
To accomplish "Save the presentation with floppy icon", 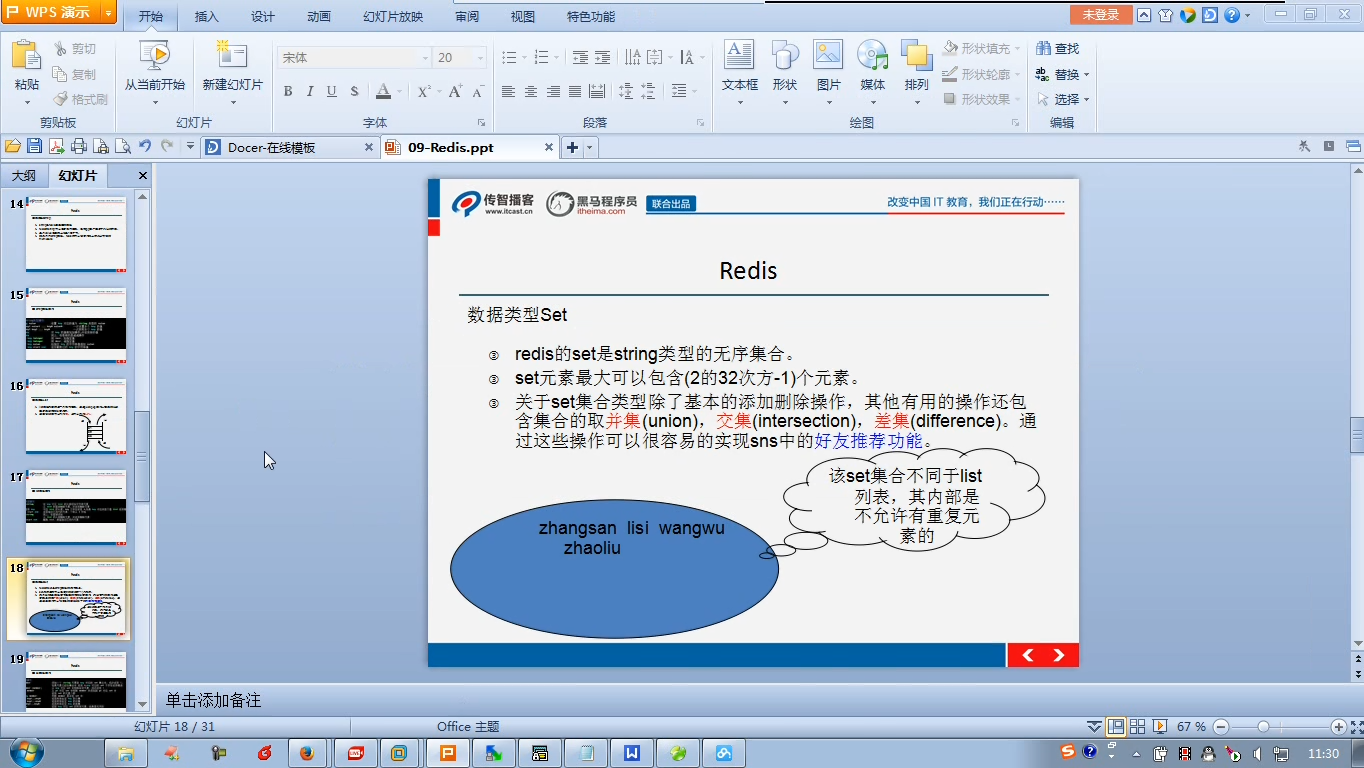I will [x=34, y=146].
